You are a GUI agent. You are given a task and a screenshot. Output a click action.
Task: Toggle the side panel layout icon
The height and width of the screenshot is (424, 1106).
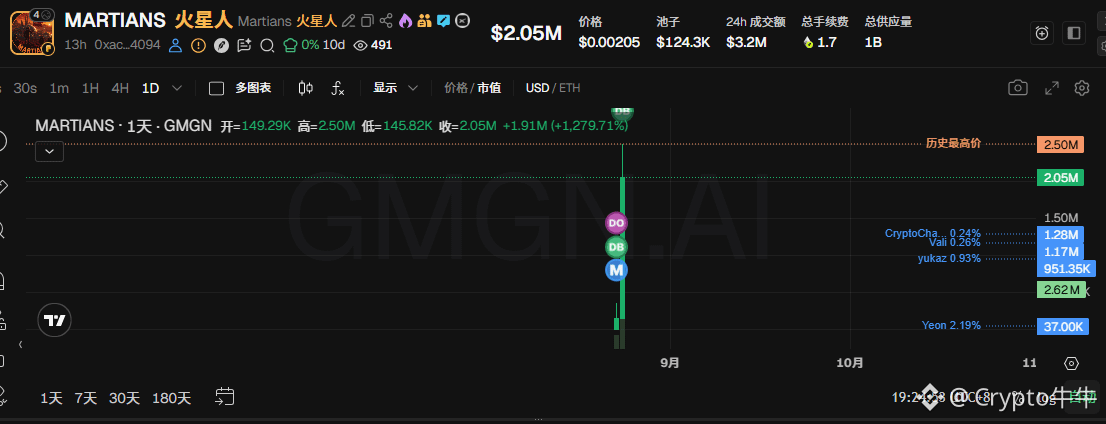click(1074, 32)
